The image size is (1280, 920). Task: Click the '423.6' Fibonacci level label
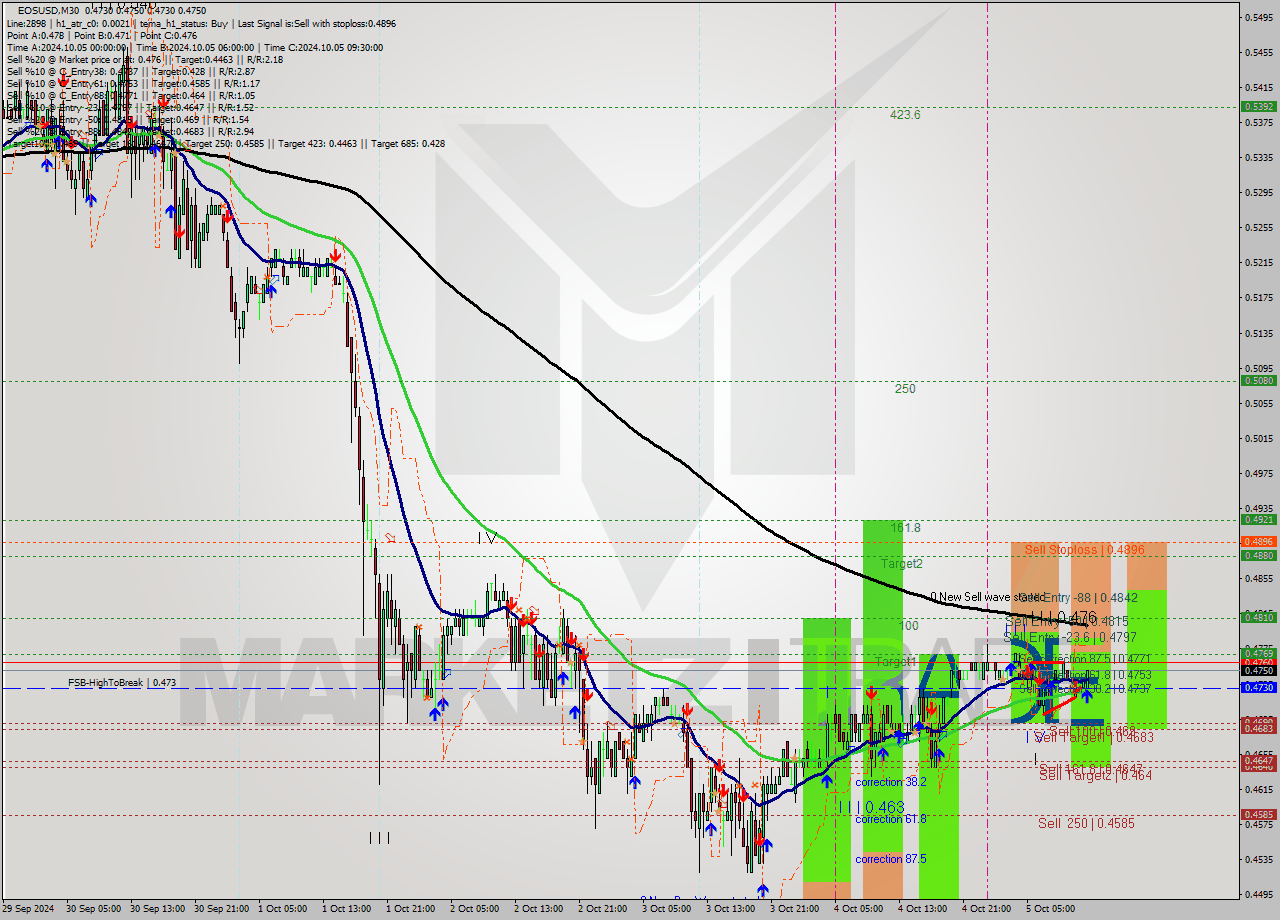[x=905, y=115]
